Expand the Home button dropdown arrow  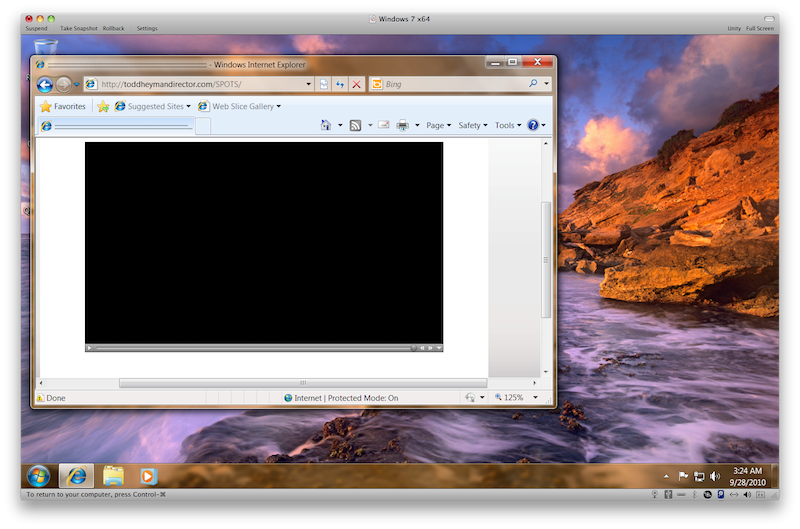coord(340,125)
